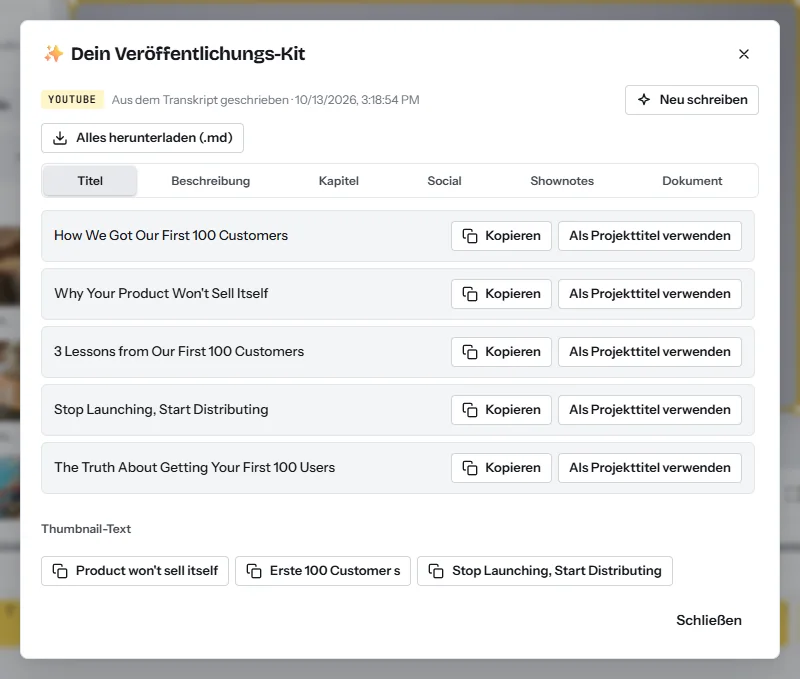Screen dimensions: 800x679
Task: Show the Shownotes tab
Action: pos(562,181)
